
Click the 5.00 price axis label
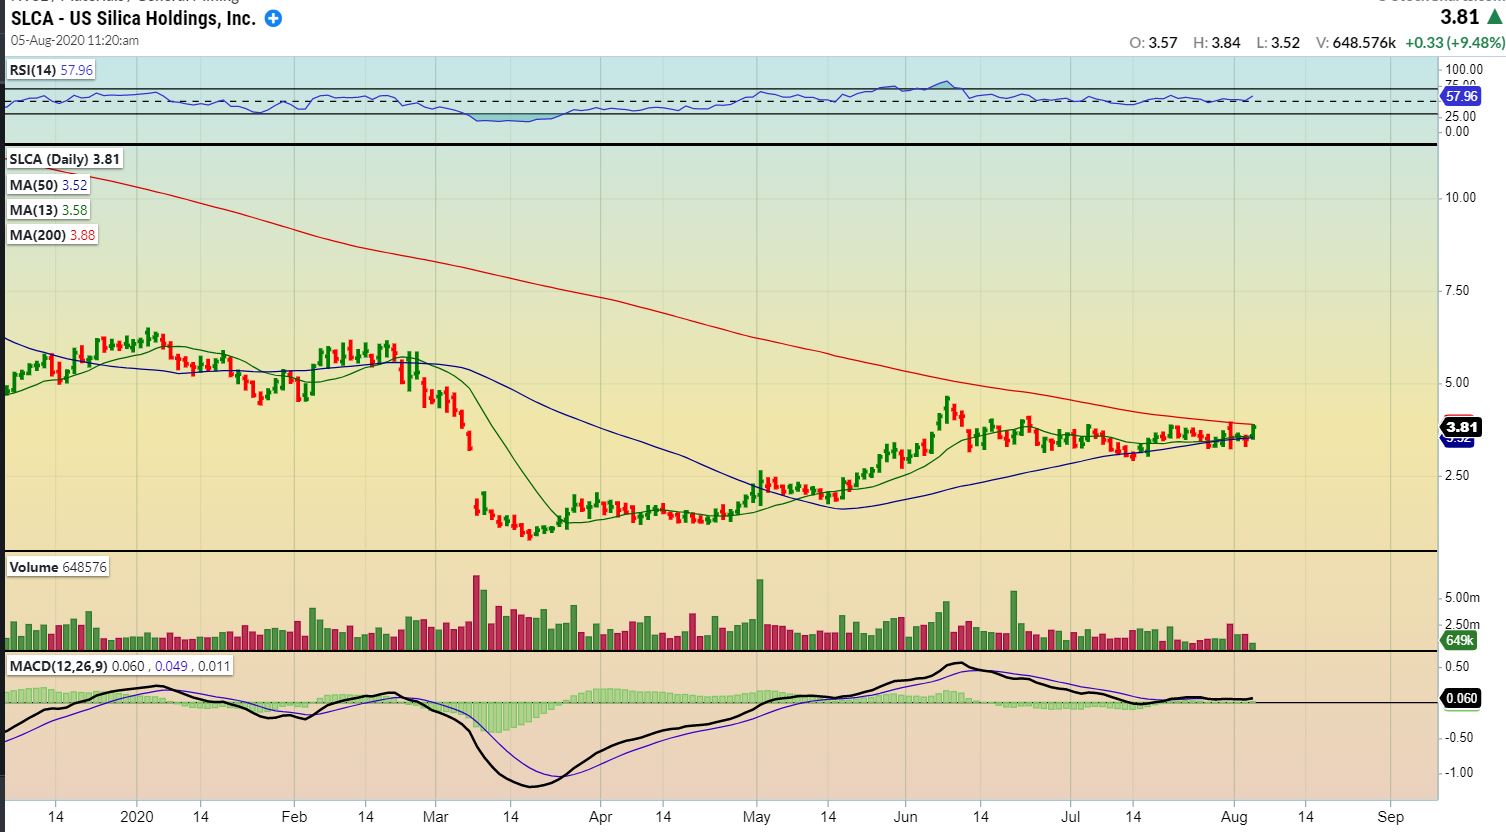(x=1459, y=382)
